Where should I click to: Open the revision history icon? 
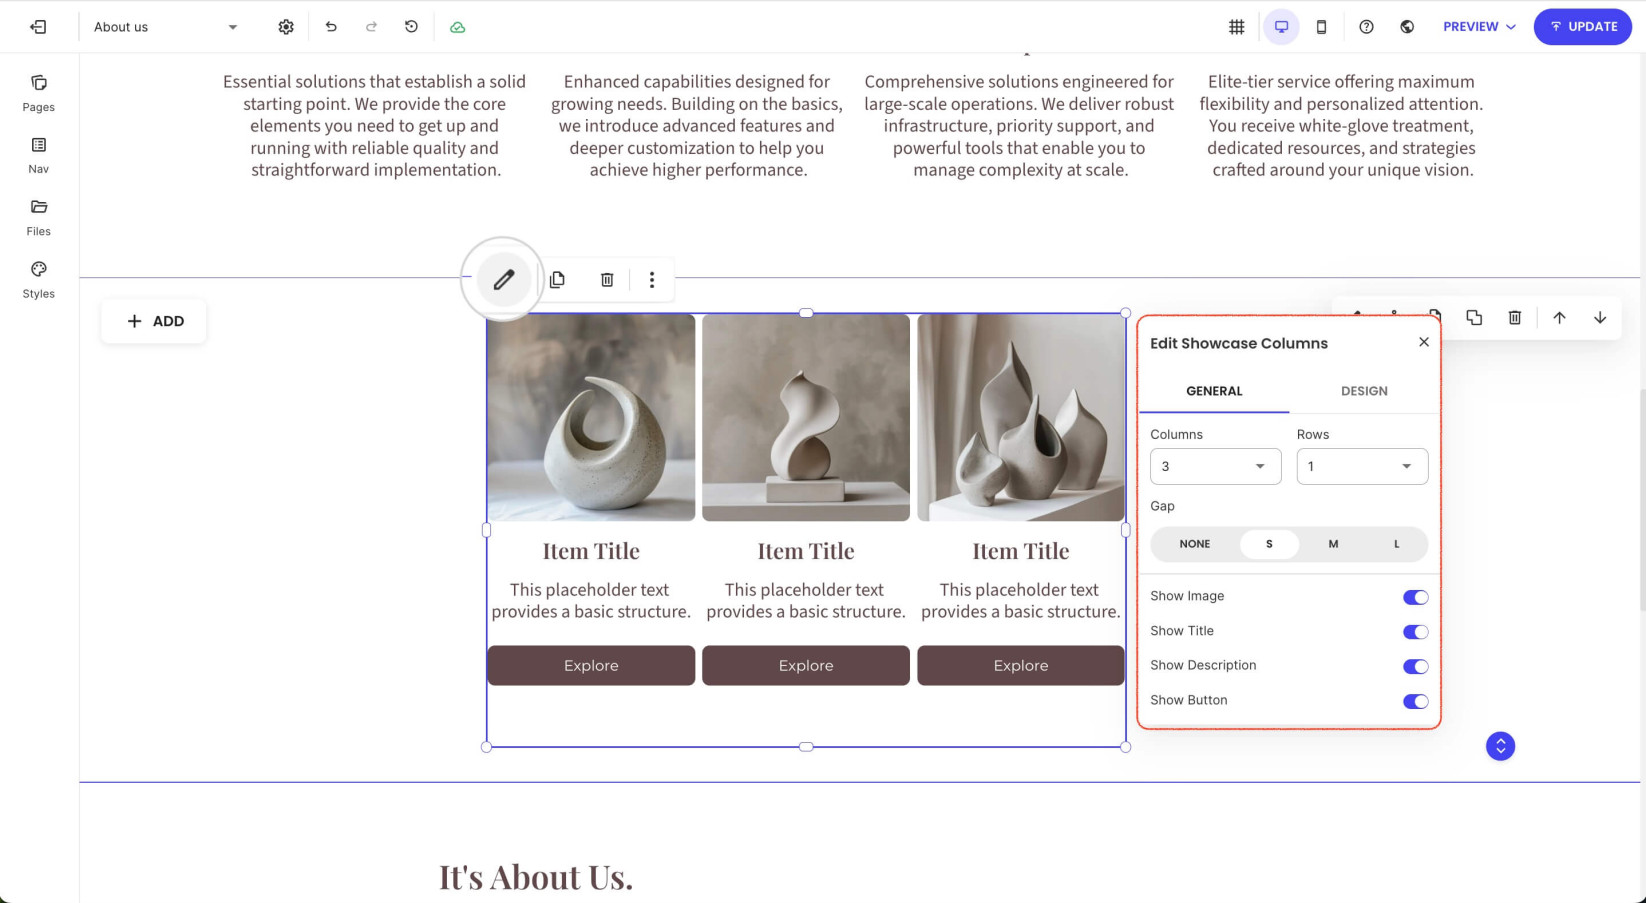tap(411, 27)
